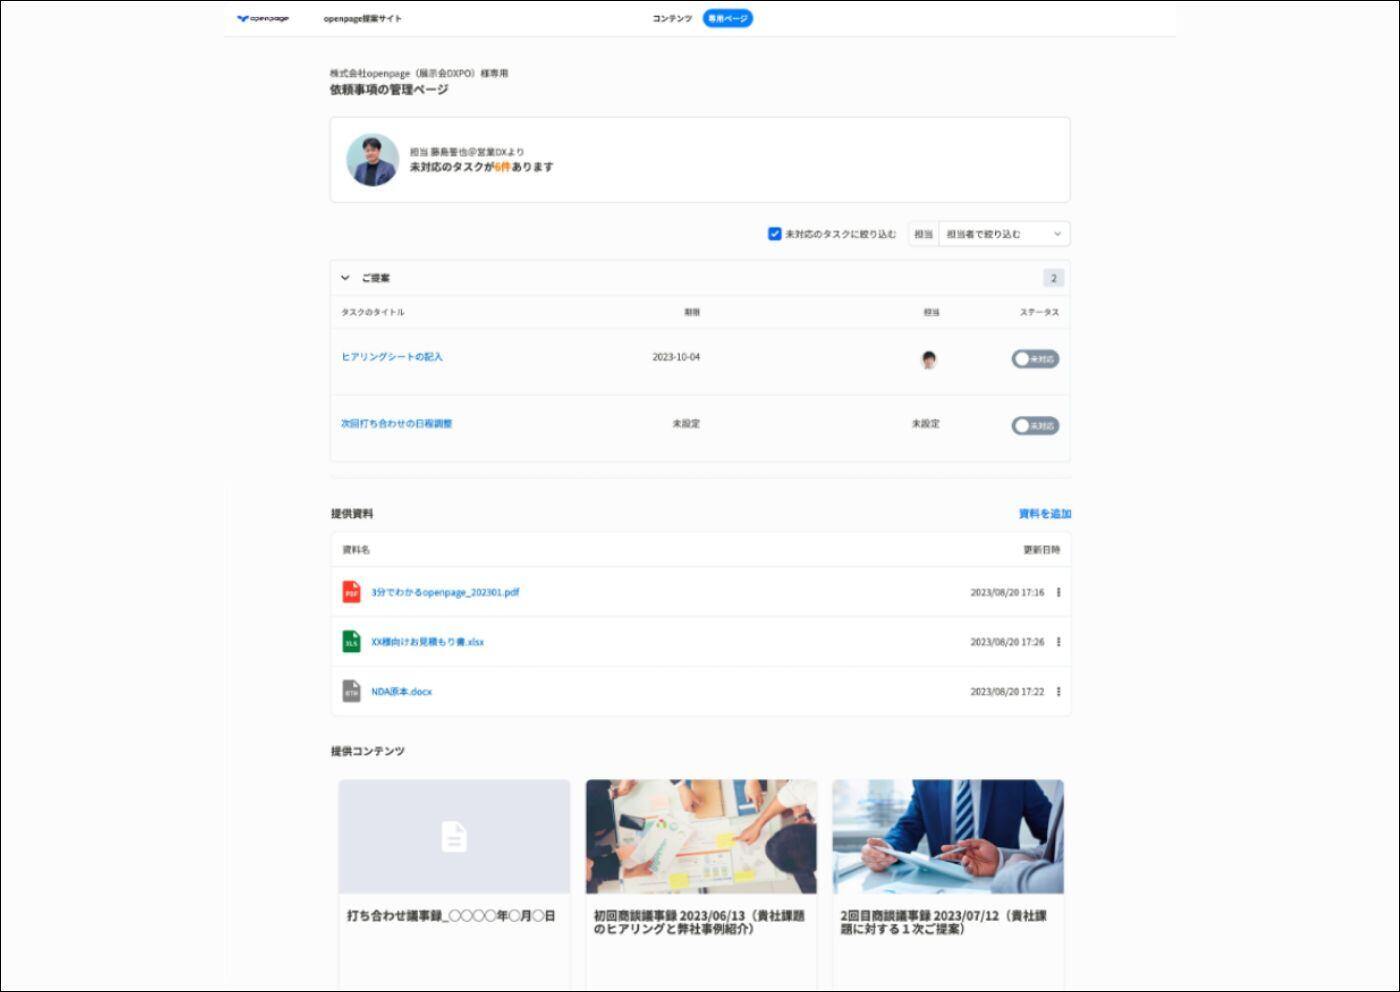
Task: Click the 2回目商談議事録 2023/07/12 title
Action: tap(943, 922)
